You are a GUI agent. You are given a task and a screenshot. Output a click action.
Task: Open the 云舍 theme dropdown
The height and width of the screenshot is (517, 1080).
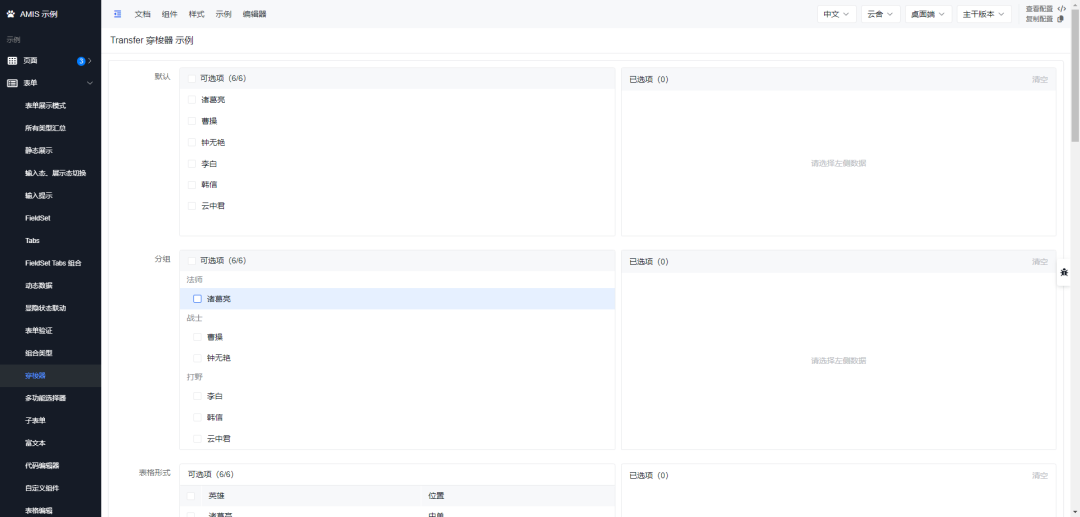[880, 14]
